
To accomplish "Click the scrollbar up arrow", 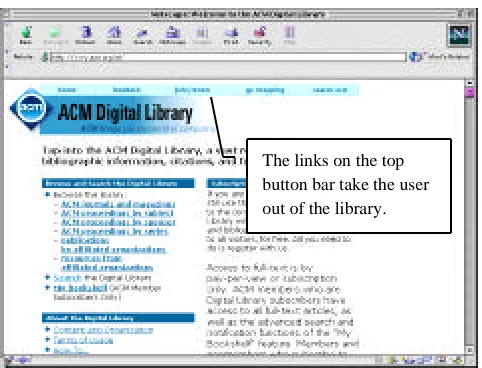I will pos(470,82).
